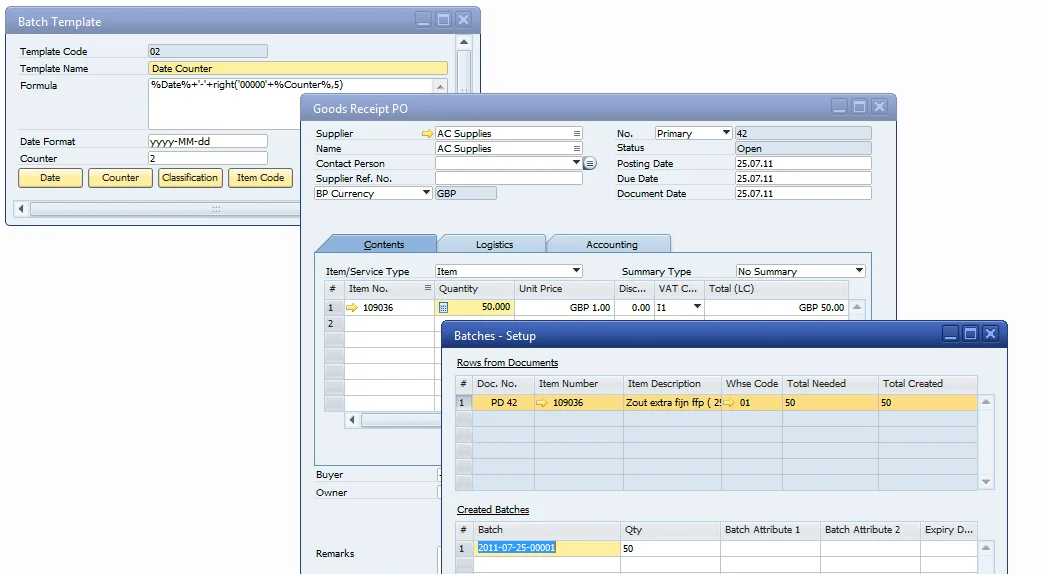Open the Primary series dropdown
This screenshot has height=576, width=1041.
pos(726,133)
